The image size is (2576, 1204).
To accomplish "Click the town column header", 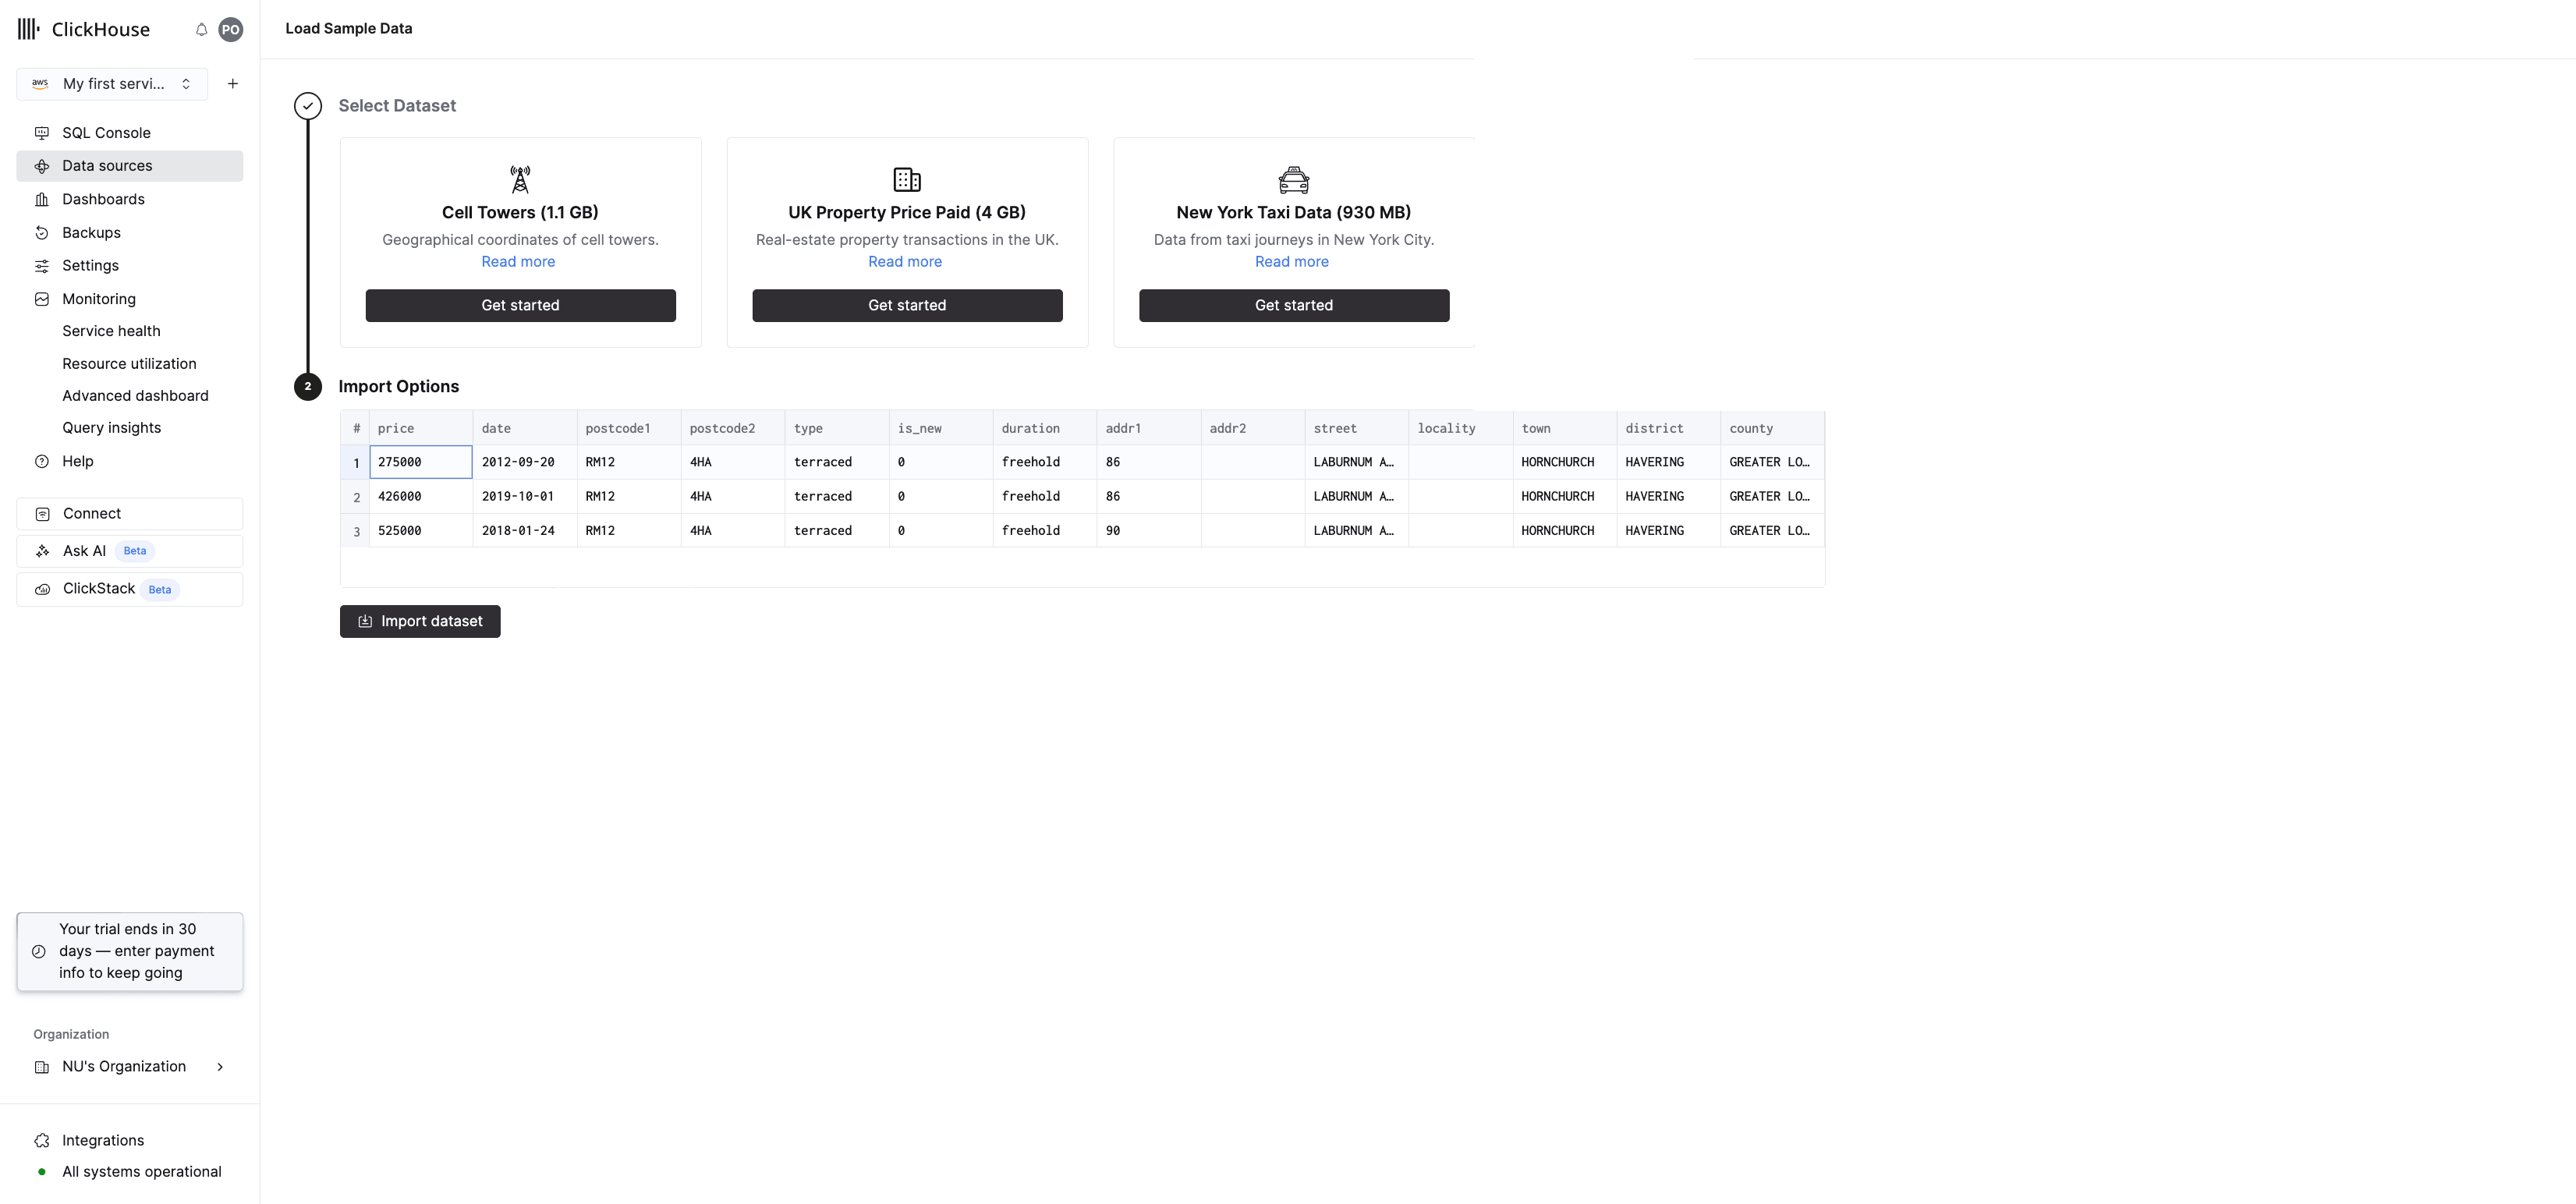I will (1565, 428).
